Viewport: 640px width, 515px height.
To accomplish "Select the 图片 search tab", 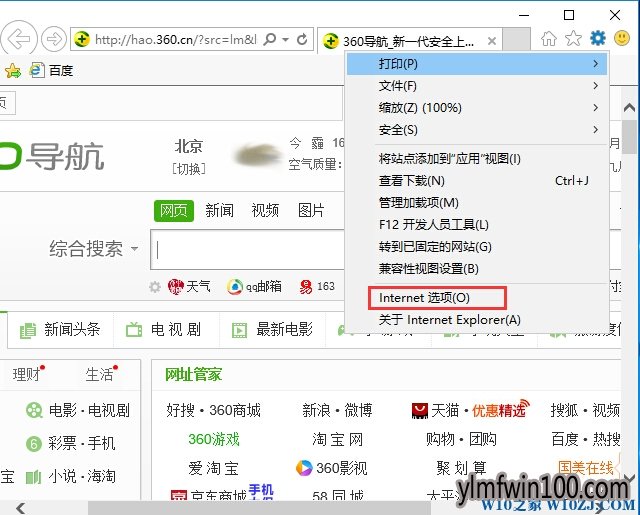I will 311,211.
